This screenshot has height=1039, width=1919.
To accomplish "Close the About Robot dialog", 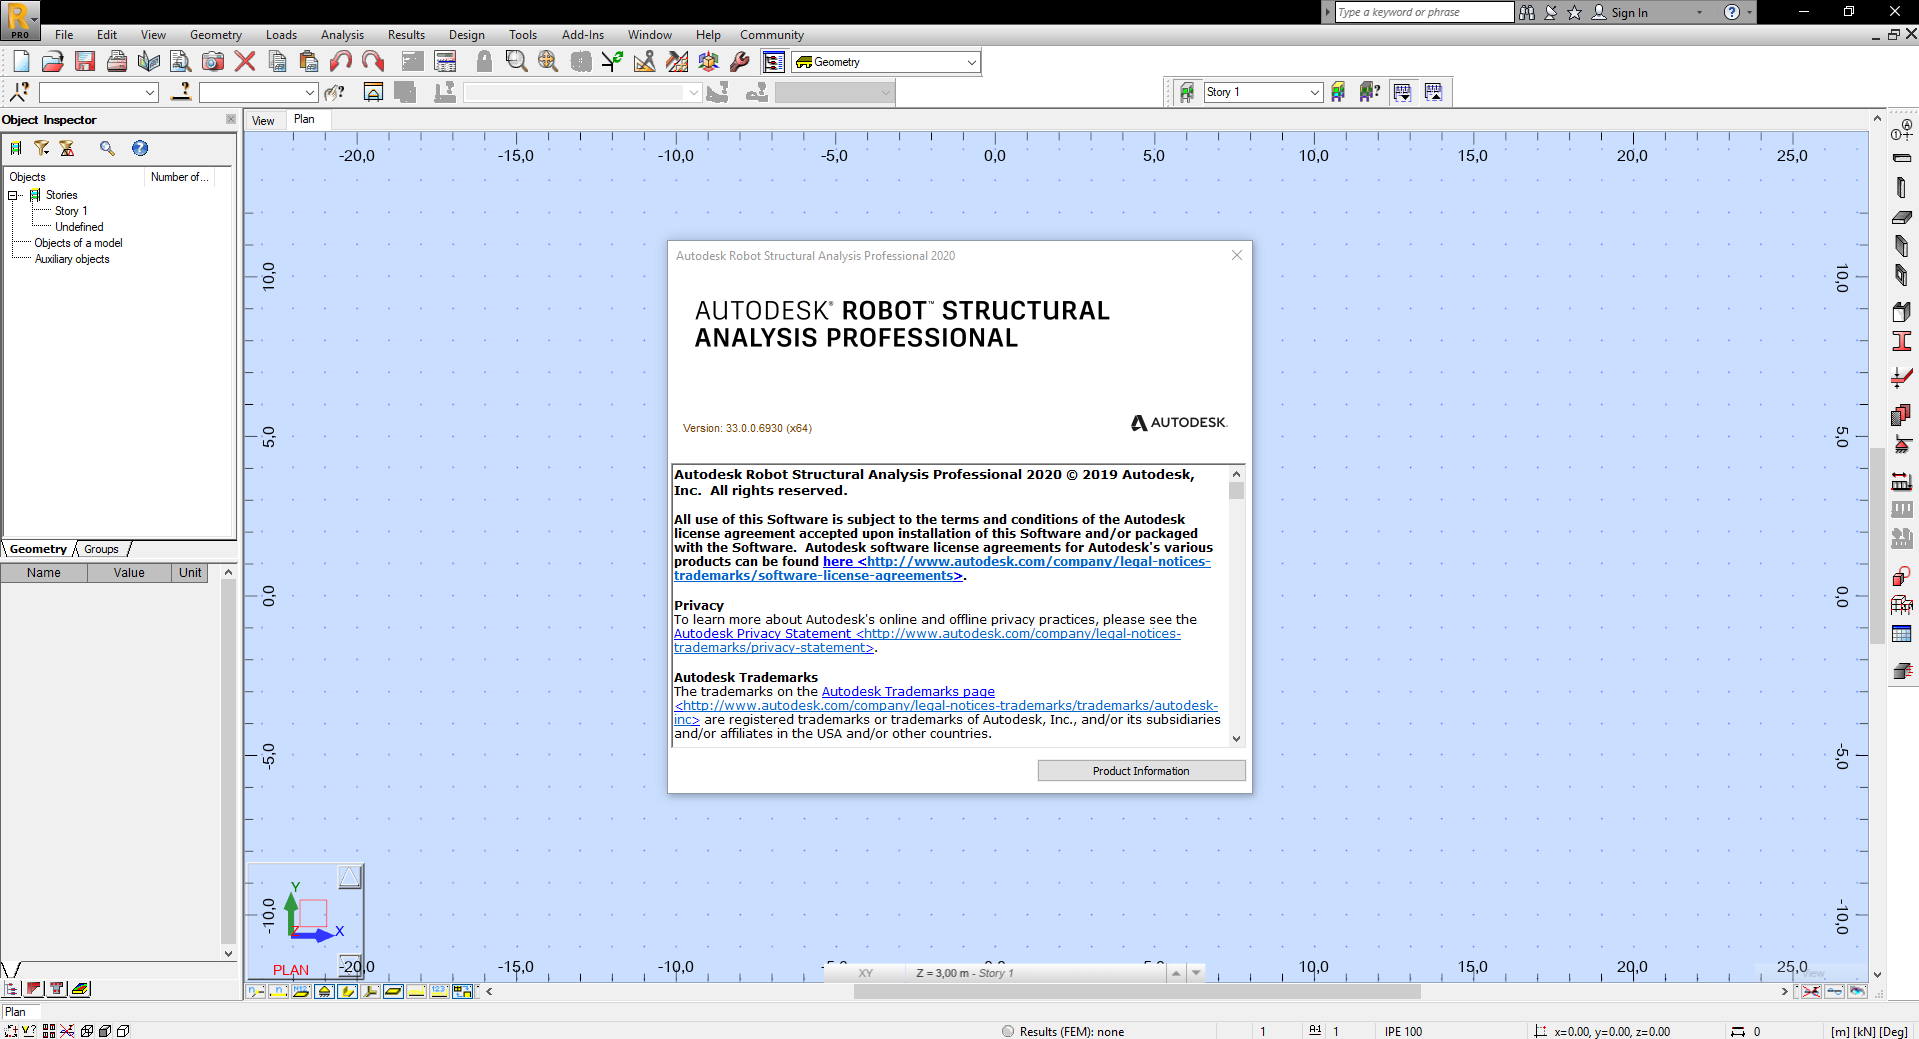I will click(1237, 255).
